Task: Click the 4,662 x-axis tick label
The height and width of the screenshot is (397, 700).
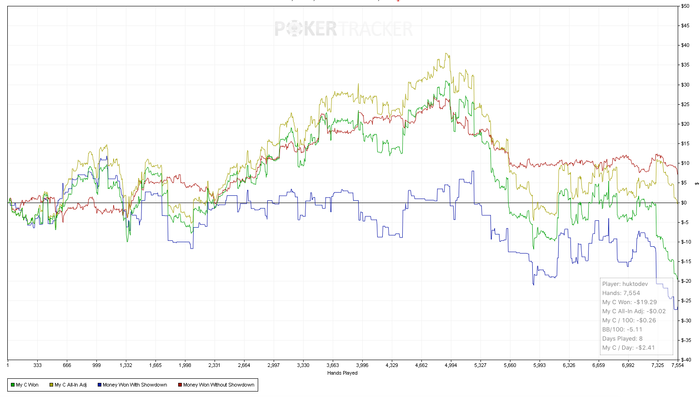Action: 421,365
